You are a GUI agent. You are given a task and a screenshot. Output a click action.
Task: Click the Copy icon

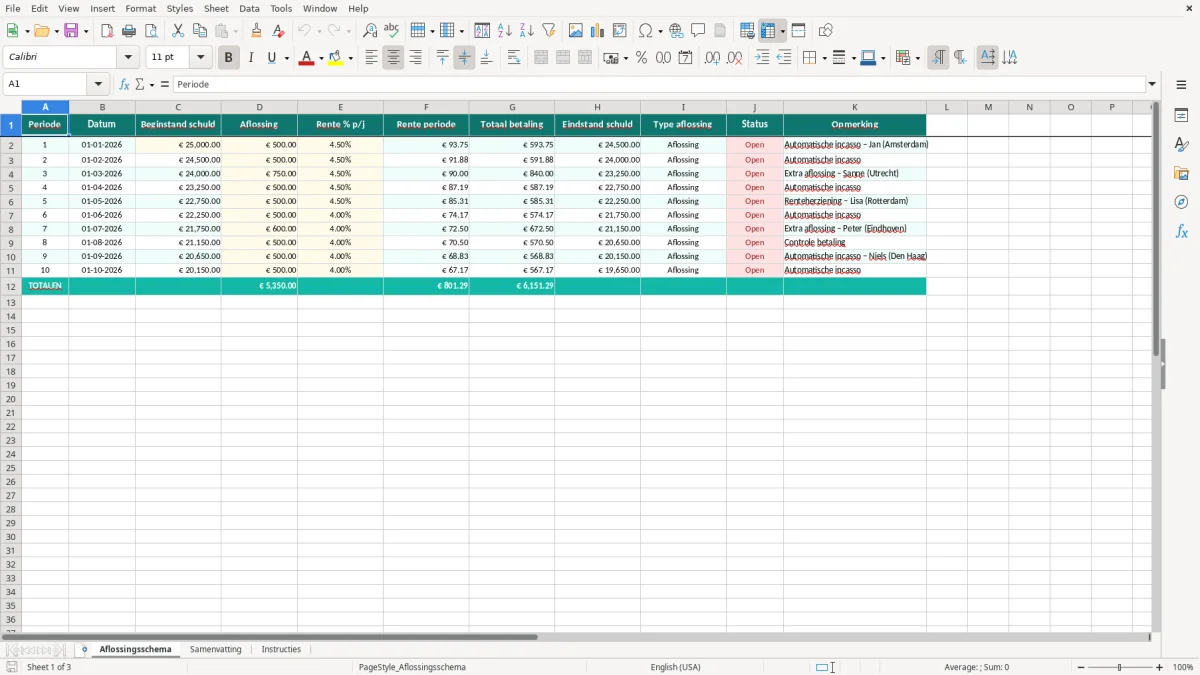(200, 31)
